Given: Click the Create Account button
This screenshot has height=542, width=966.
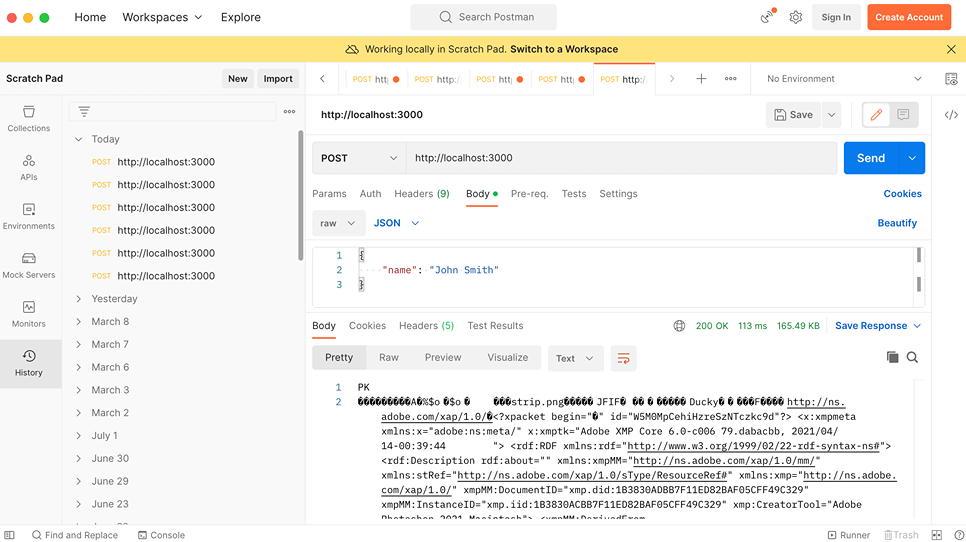Looking at the screenshot, I should [909, 17].
